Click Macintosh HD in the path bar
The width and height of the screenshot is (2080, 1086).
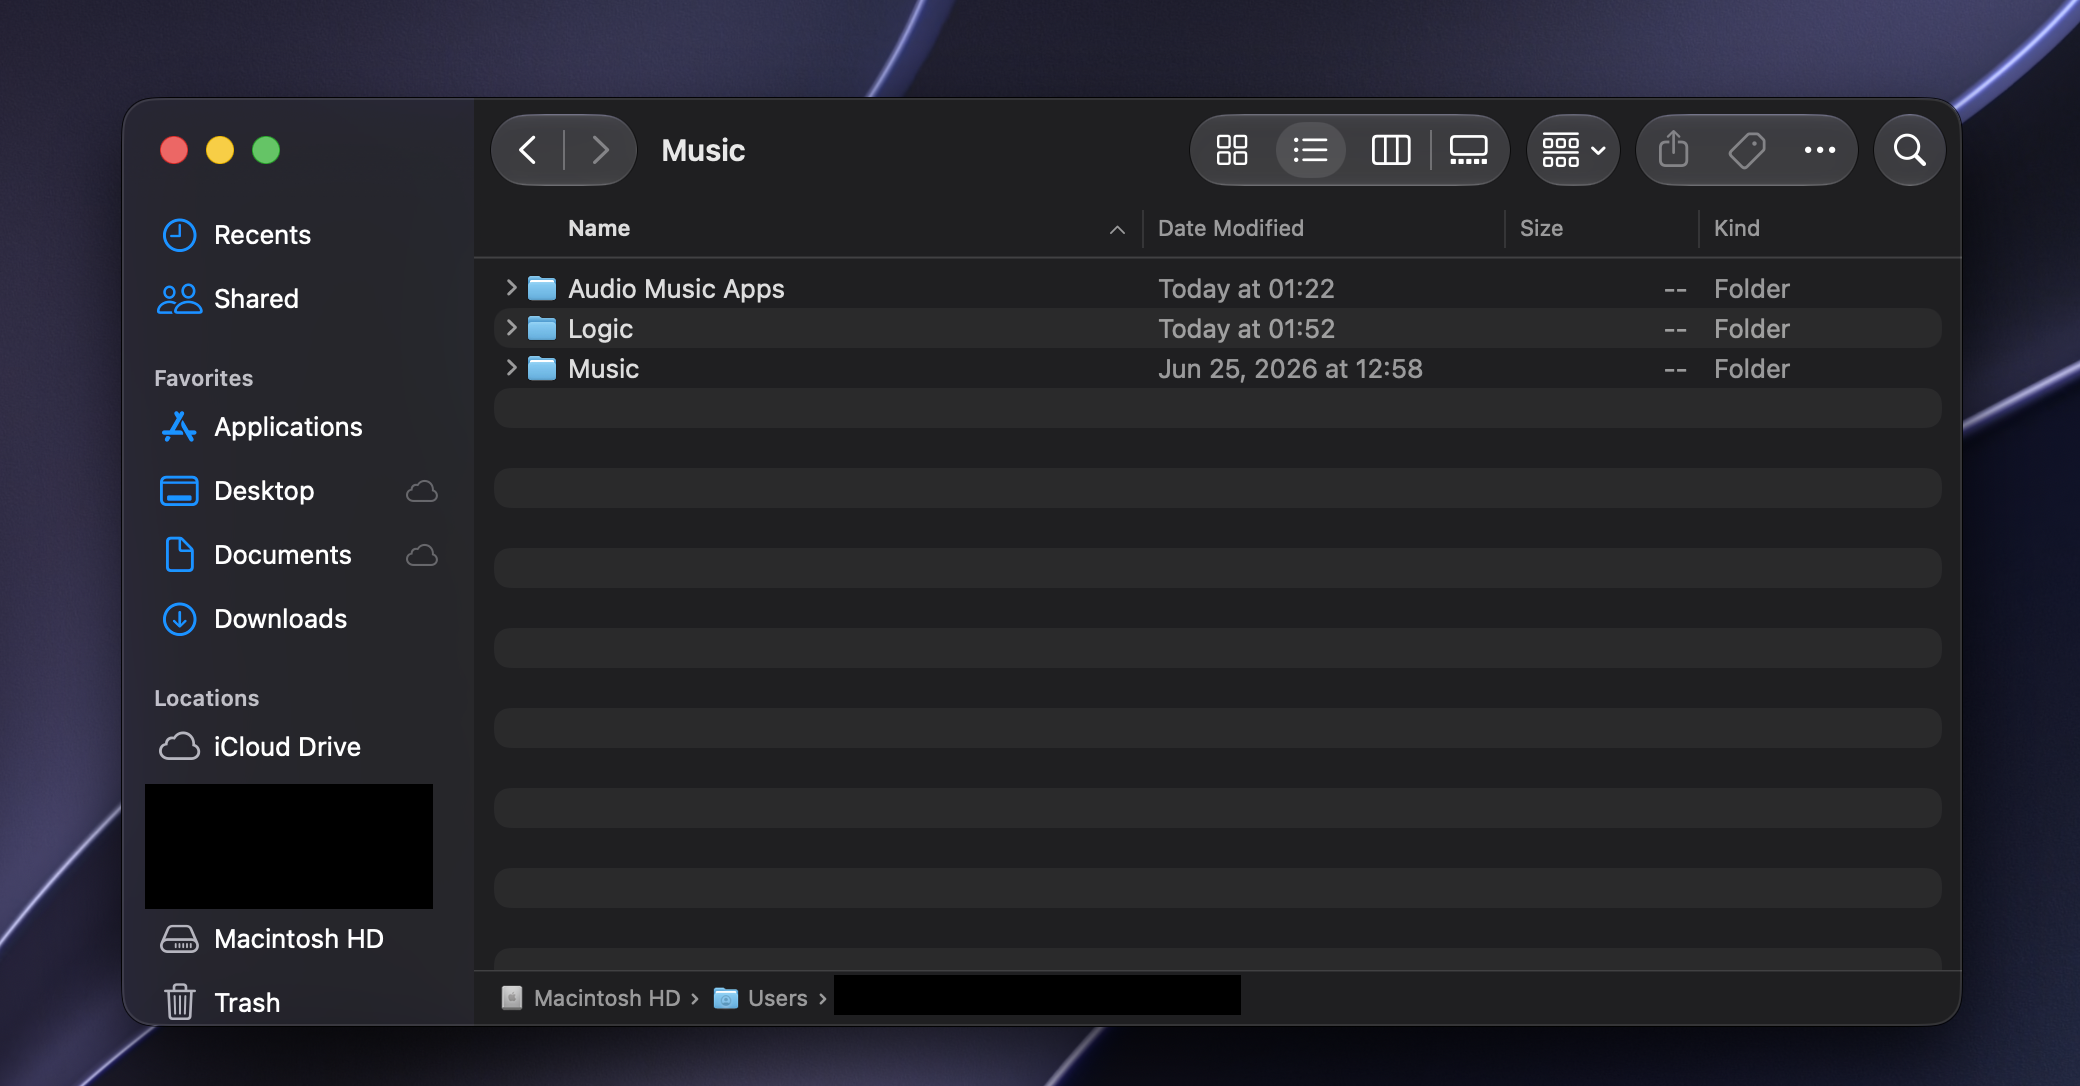click(x=607, y=998)
